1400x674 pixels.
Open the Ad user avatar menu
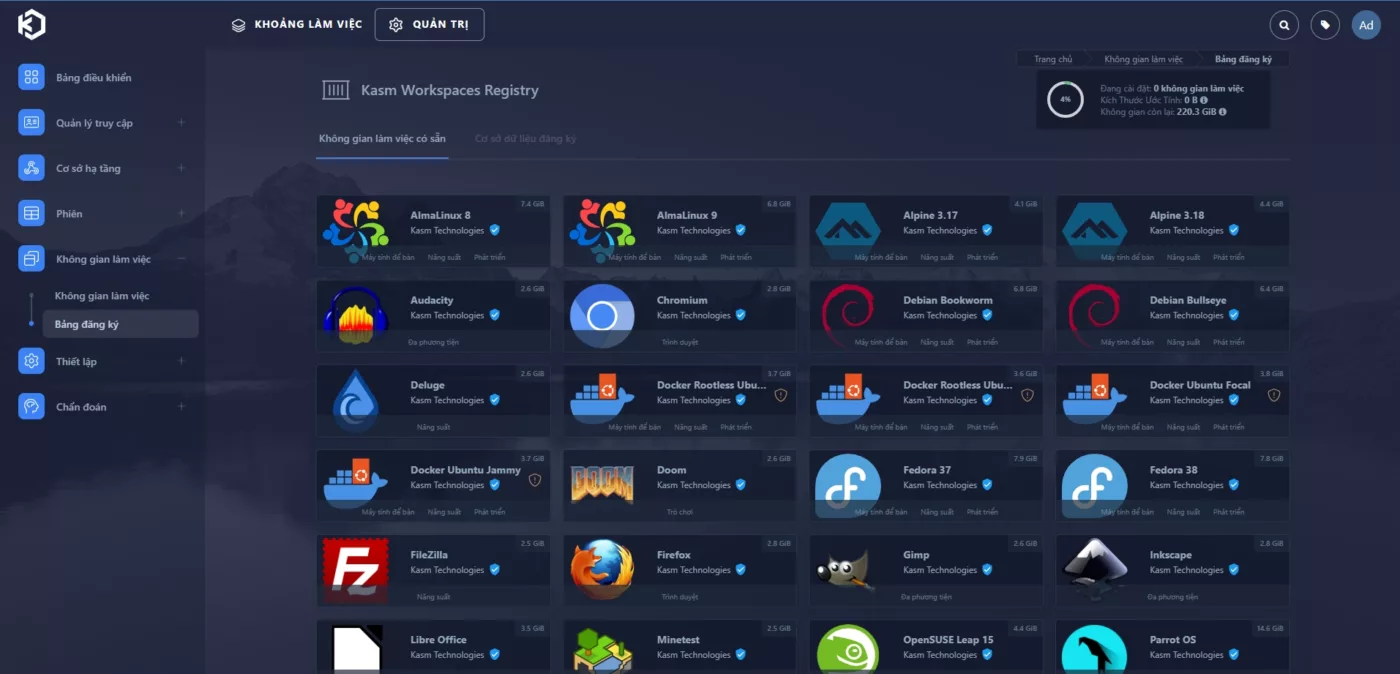[x=1366, y=25]
